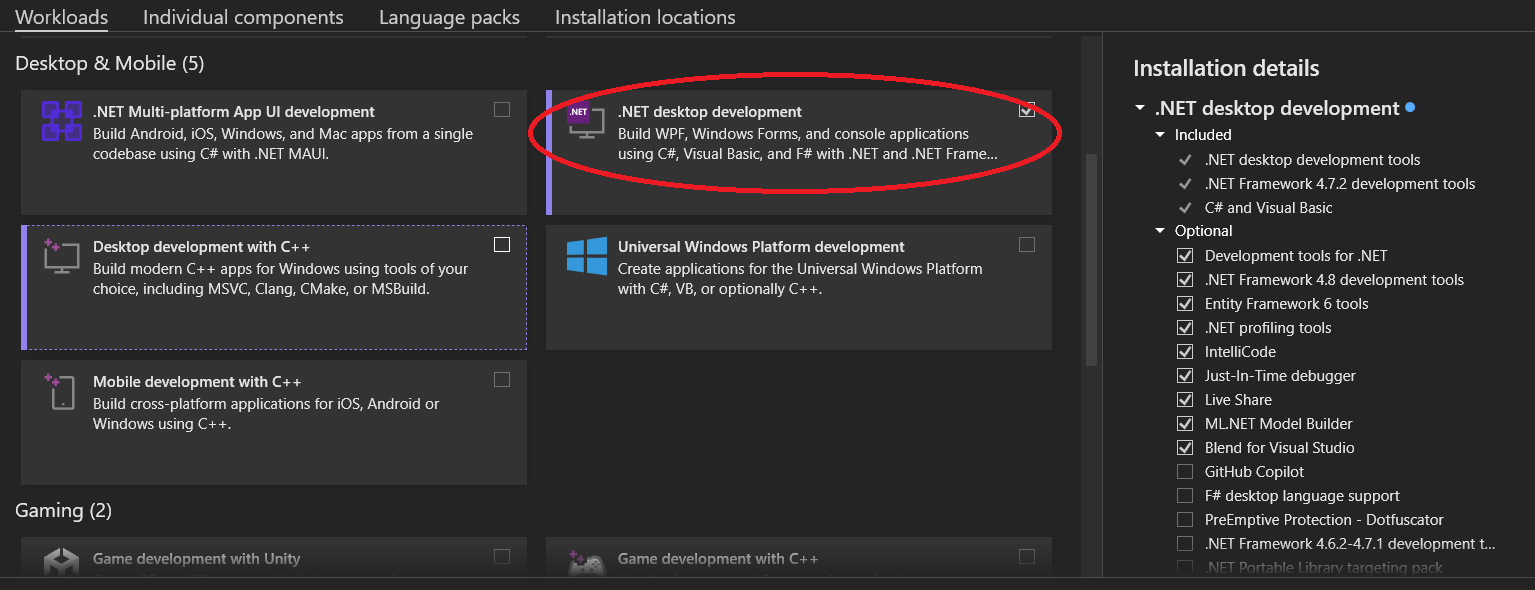Switch to the Individual components tab
Screen dimensions: 1535x590
(243, 17)
